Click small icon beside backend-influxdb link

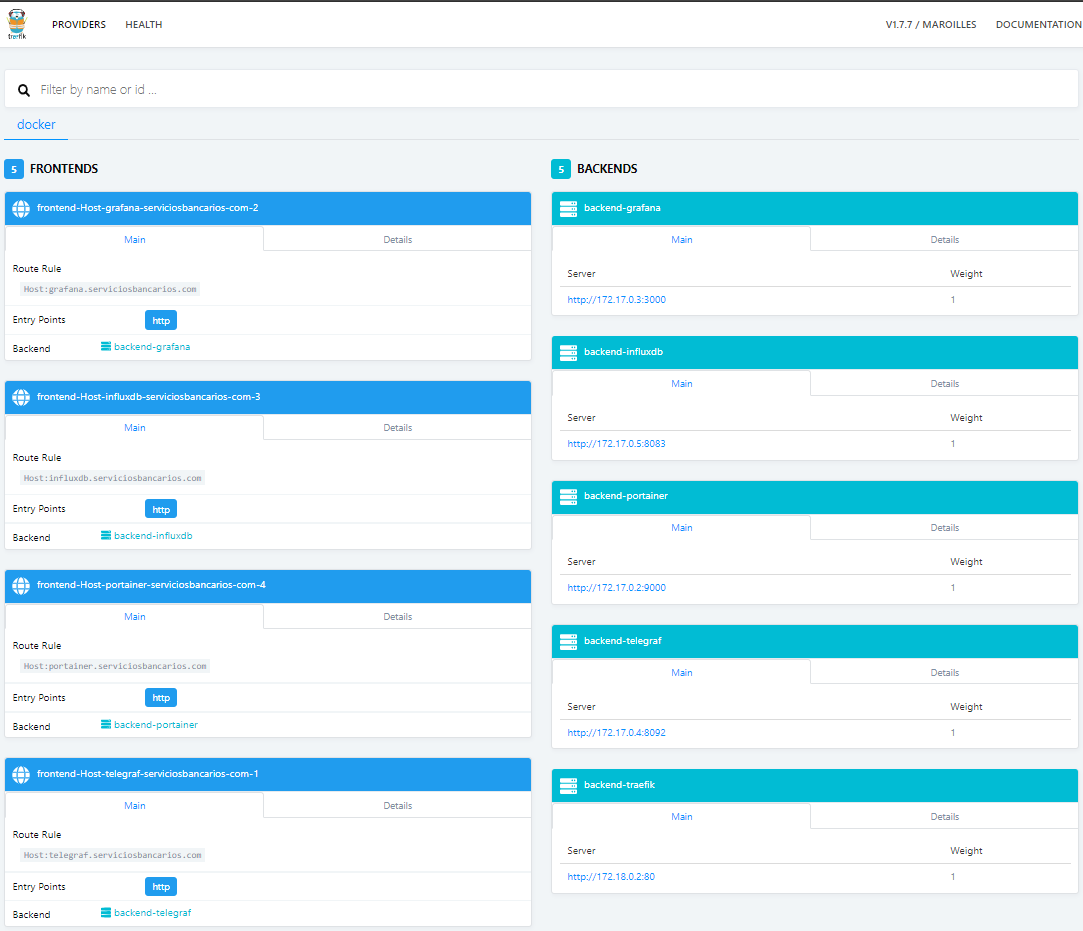coord(106,535)
